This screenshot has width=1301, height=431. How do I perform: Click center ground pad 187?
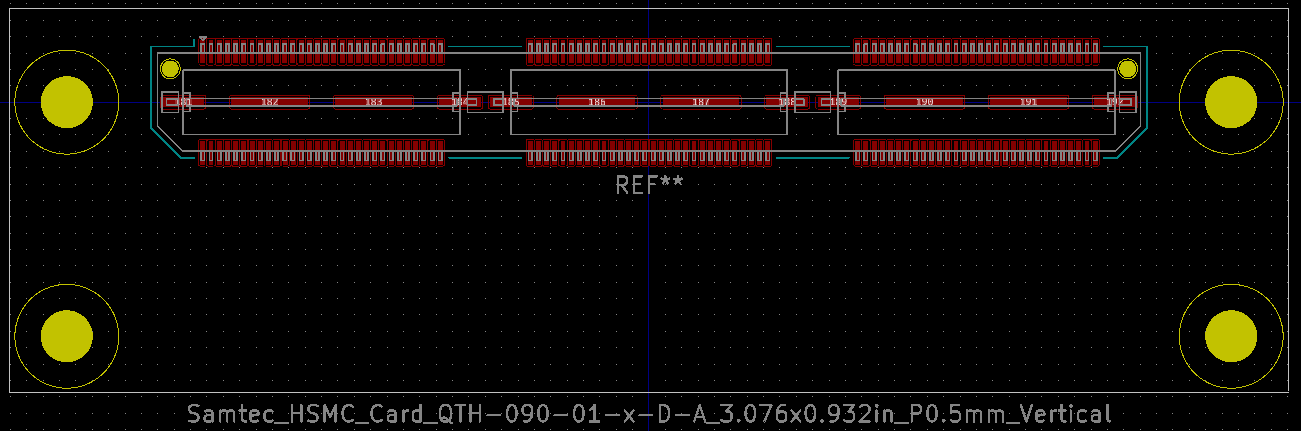pyautogui.click(x=700, y=102)
